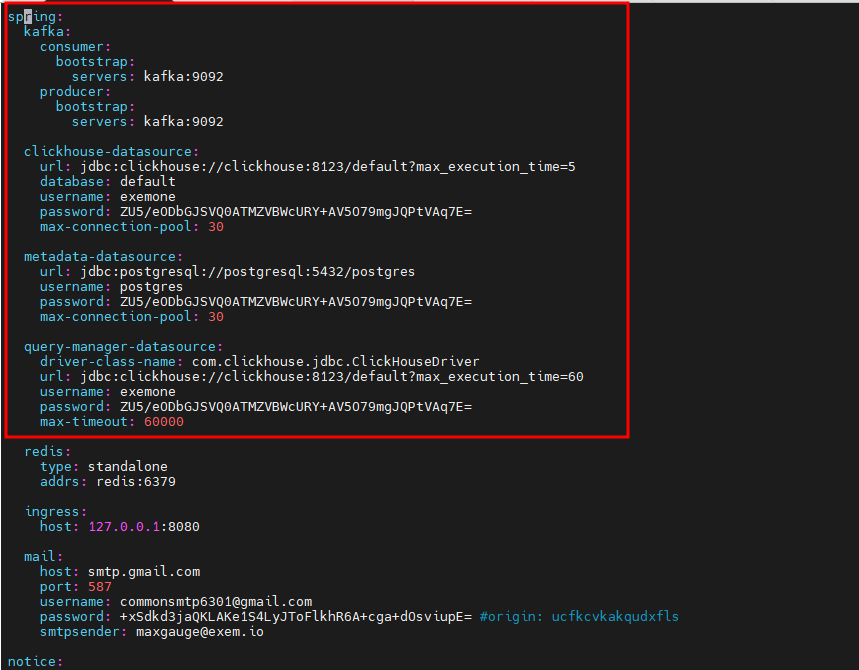859x670 pixels.
Task: Click the JDBC url ending in max_execution_time=5
Action: click(x=327, y=167)
